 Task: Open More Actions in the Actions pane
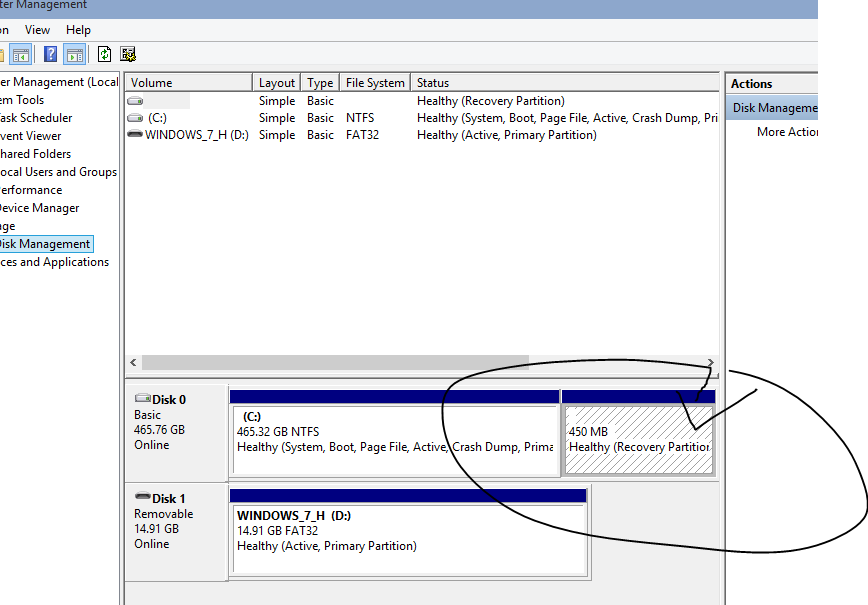coord(787,132)
